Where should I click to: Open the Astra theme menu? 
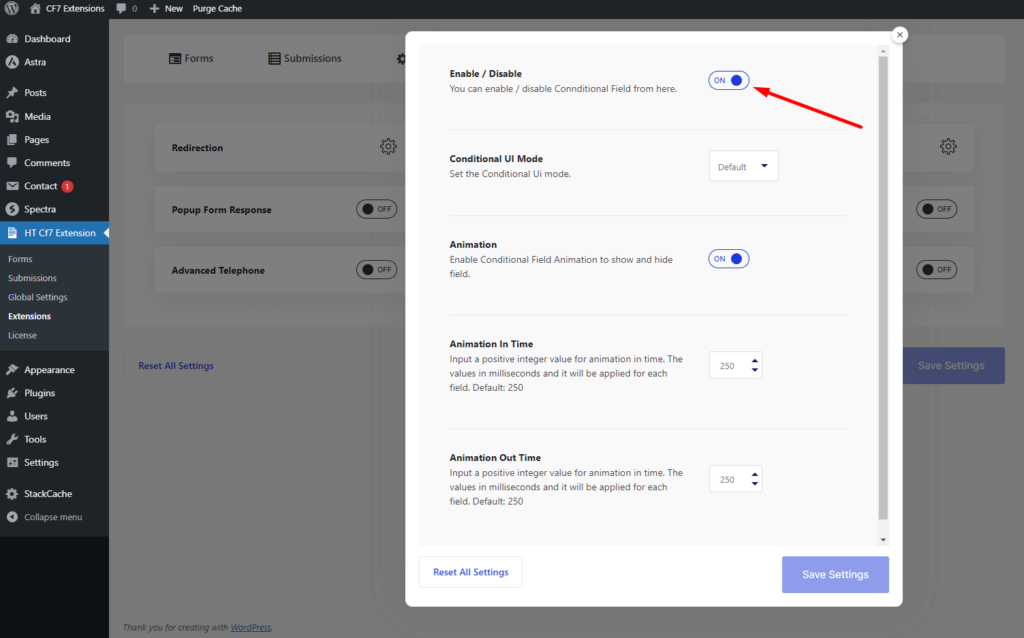tap(35, 62)
